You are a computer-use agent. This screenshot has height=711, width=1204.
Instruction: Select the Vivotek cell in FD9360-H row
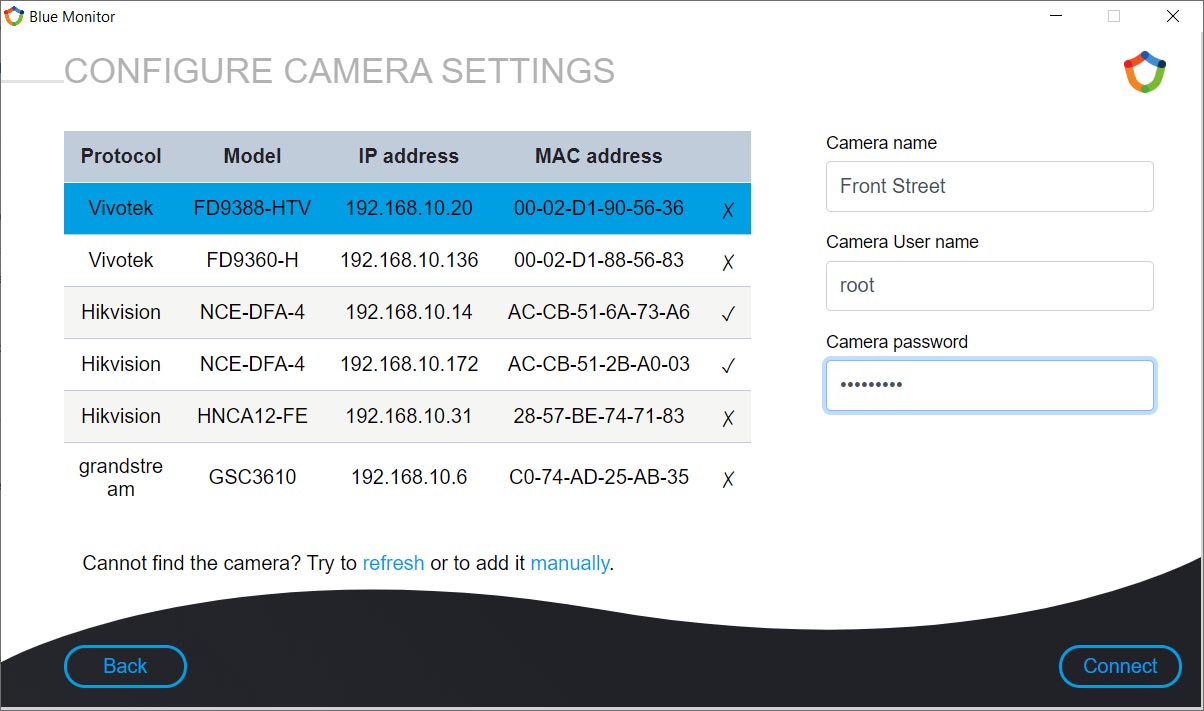pos(121,260)
